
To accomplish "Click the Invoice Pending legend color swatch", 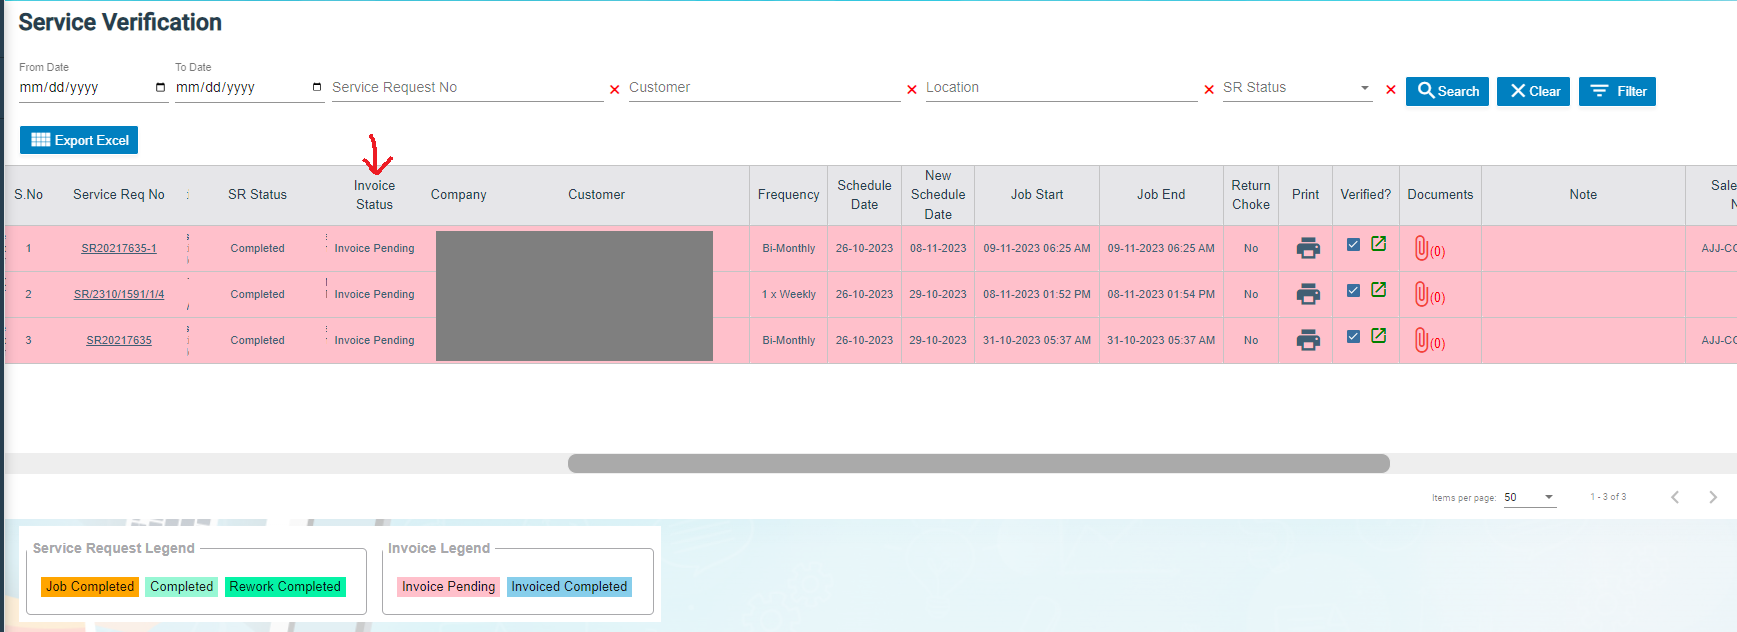I will (448, 587).
